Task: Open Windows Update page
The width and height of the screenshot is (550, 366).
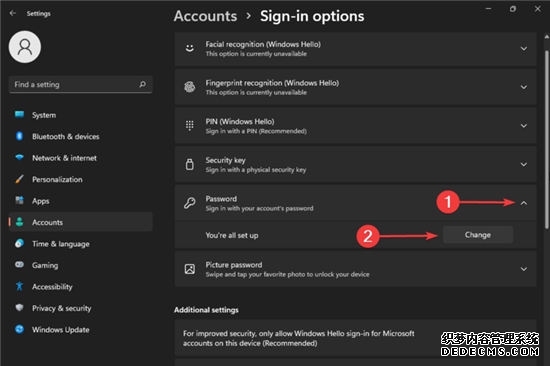Action: (x=81, y=330)
